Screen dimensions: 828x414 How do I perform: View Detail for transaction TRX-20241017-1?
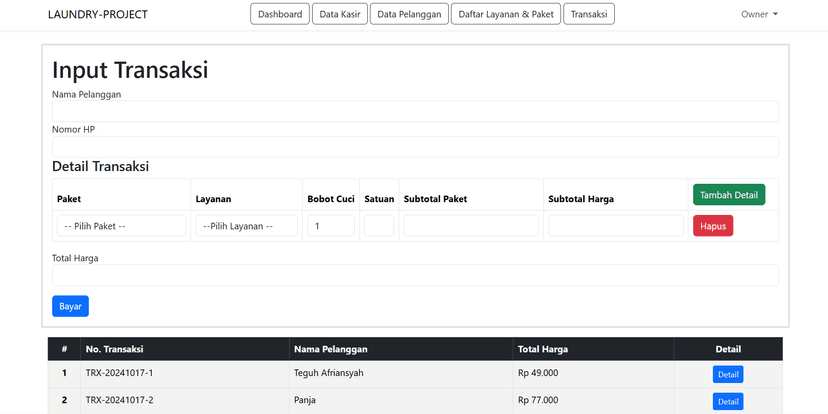[x=728, y=374]
